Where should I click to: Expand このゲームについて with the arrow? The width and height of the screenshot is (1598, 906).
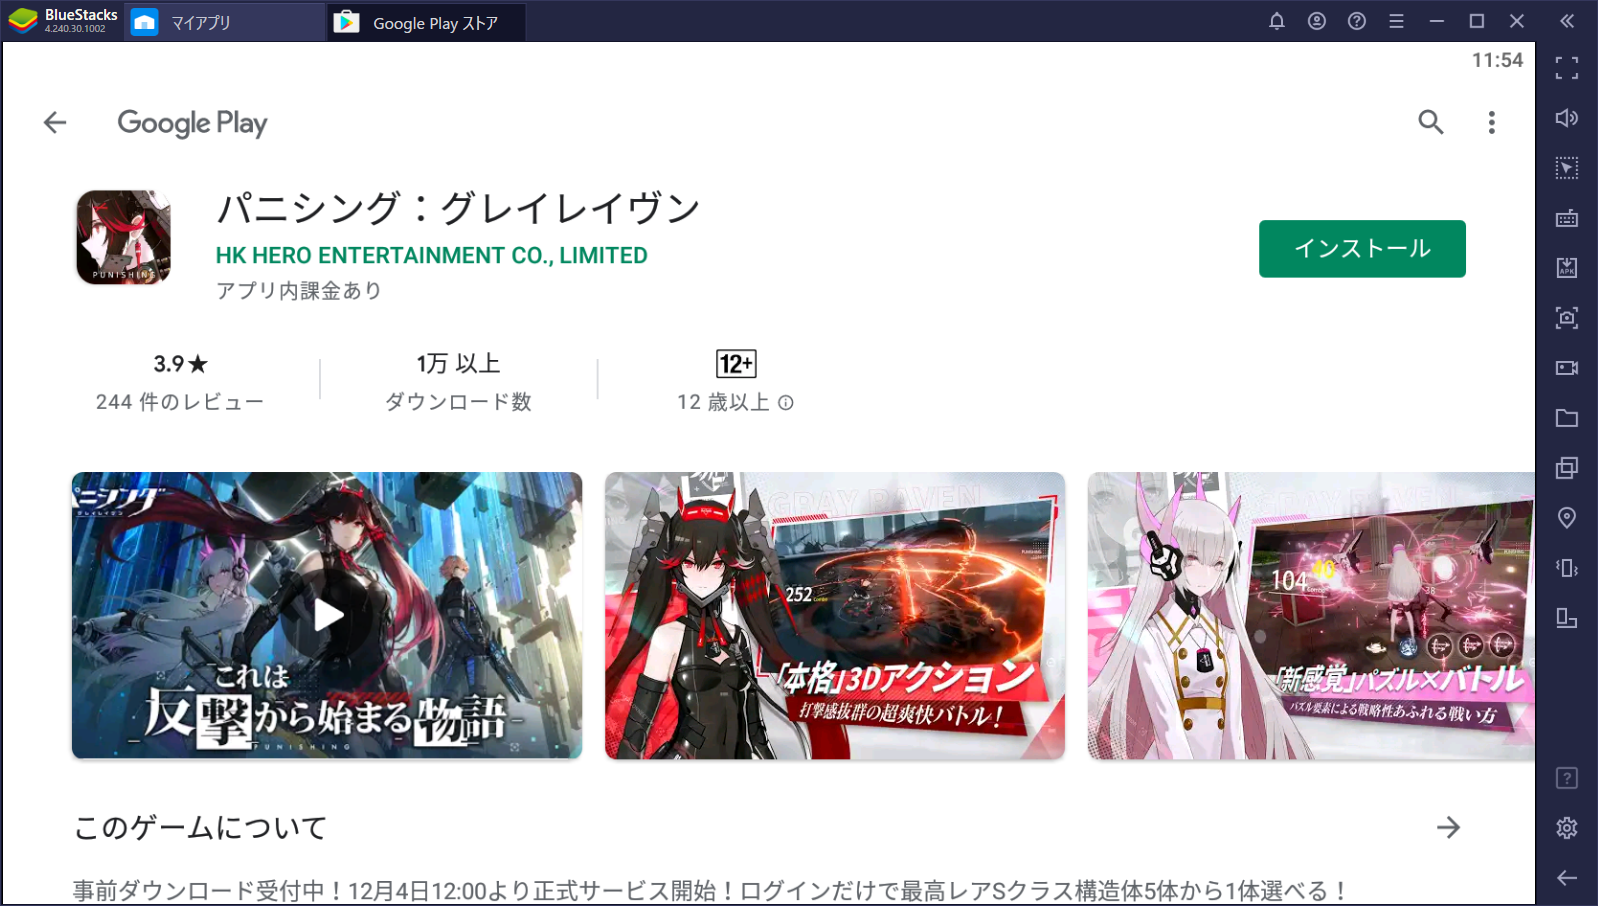click(1448, 827)
